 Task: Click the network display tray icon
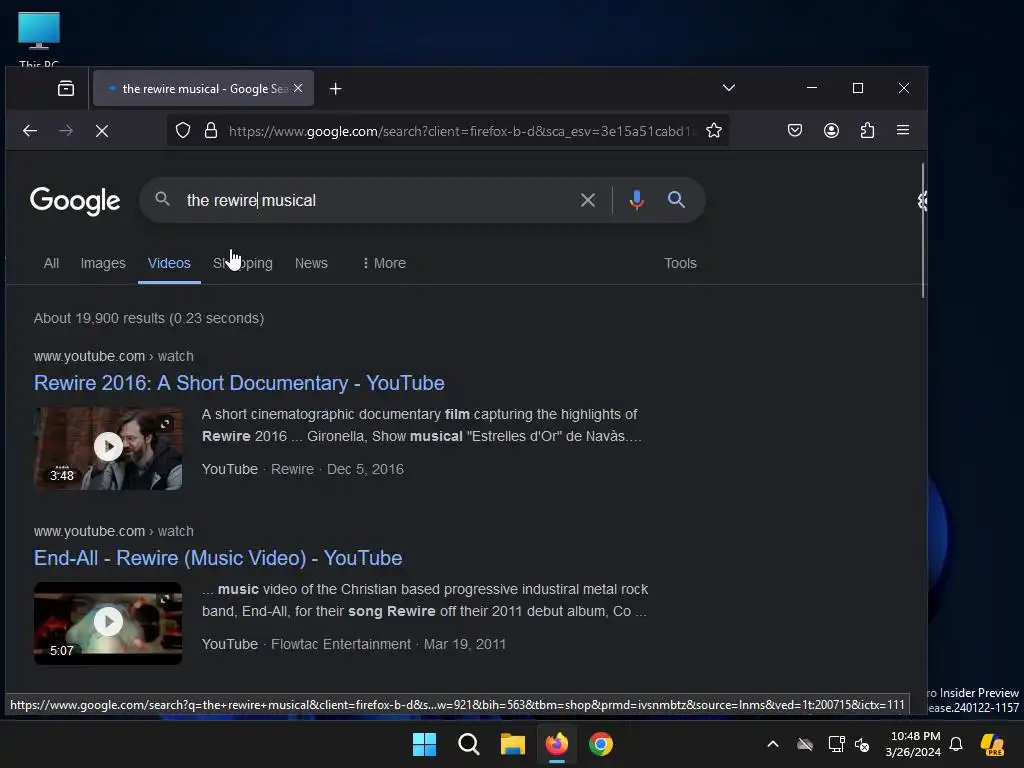coord(836,744)
